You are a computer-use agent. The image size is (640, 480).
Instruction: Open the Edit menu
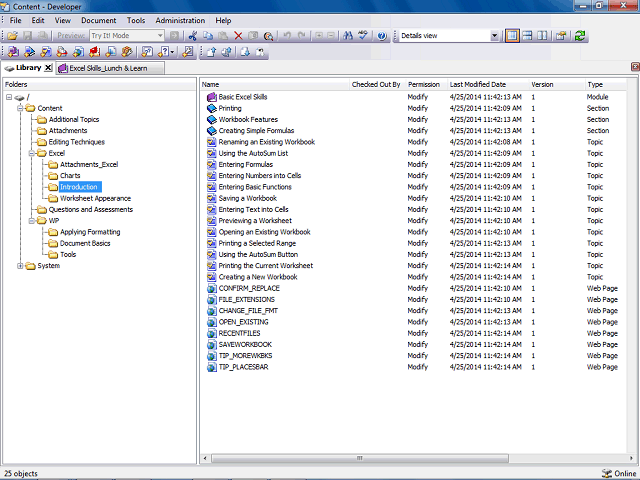pyautogui.click(x=38, y=20)
